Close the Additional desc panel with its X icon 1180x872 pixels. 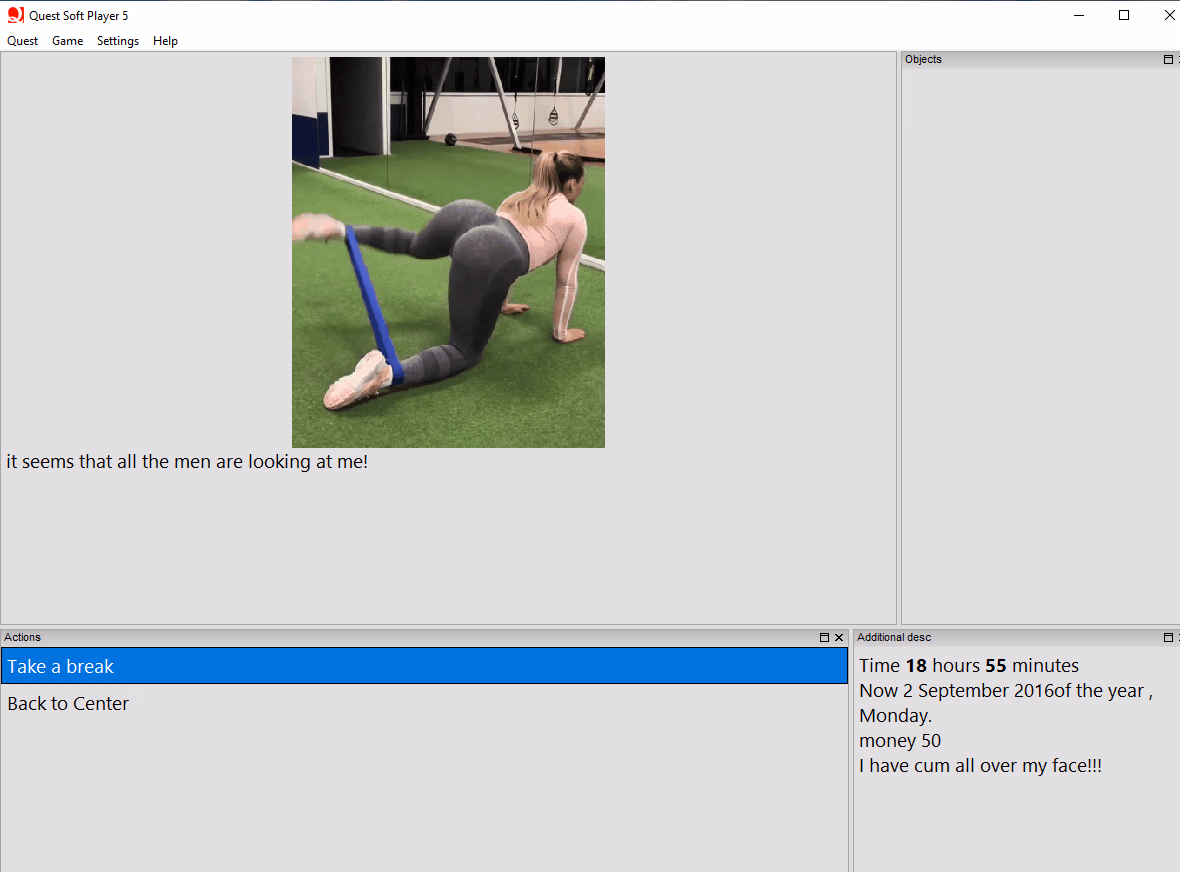pyautogui.click(x=1177, y=637)
